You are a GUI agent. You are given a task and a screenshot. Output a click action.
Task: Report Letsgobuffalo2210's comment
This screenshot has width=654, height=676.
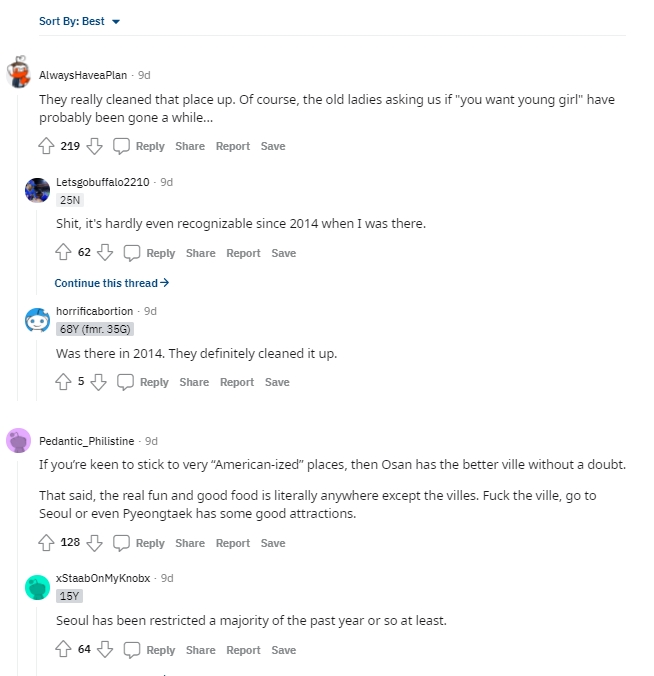pyautogui.click(x=243, y=253)
